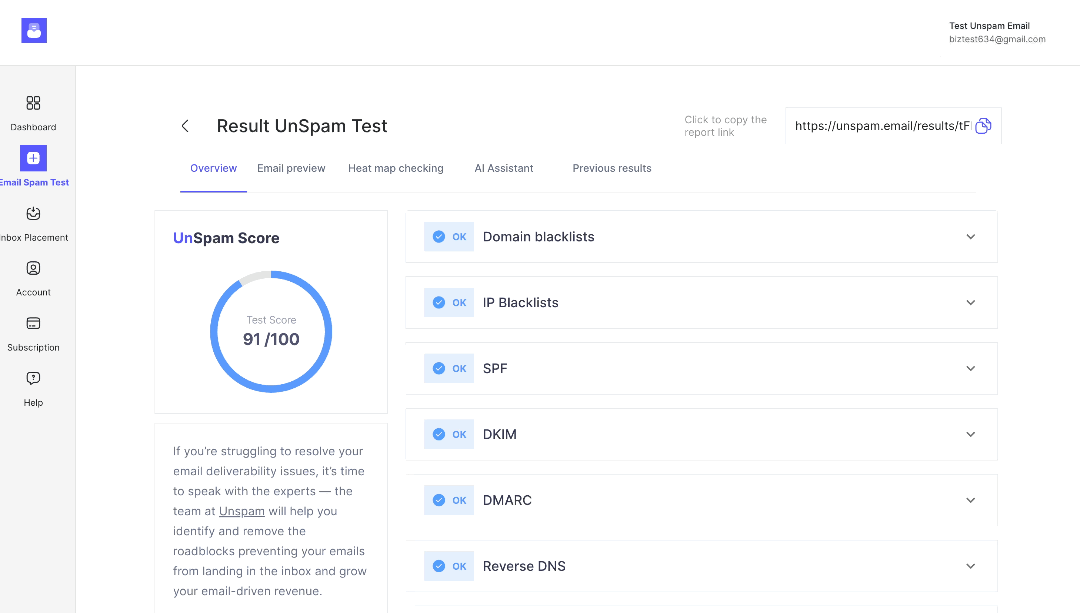Expand the IP Blacklists chevron
This screenshot has height=616, width=1080.
[970, 302]
